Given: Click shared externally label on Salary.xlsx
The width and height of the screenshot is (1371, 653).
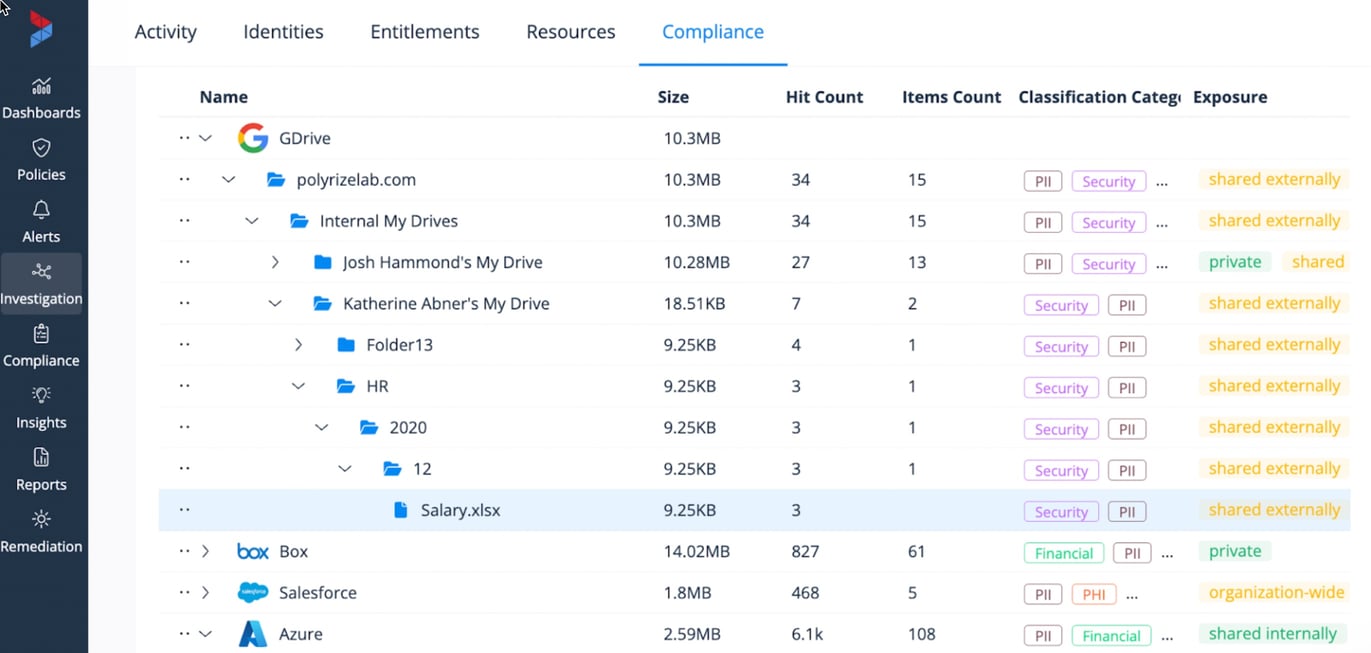Looking at the screenshot, I should coord(1273,510).
